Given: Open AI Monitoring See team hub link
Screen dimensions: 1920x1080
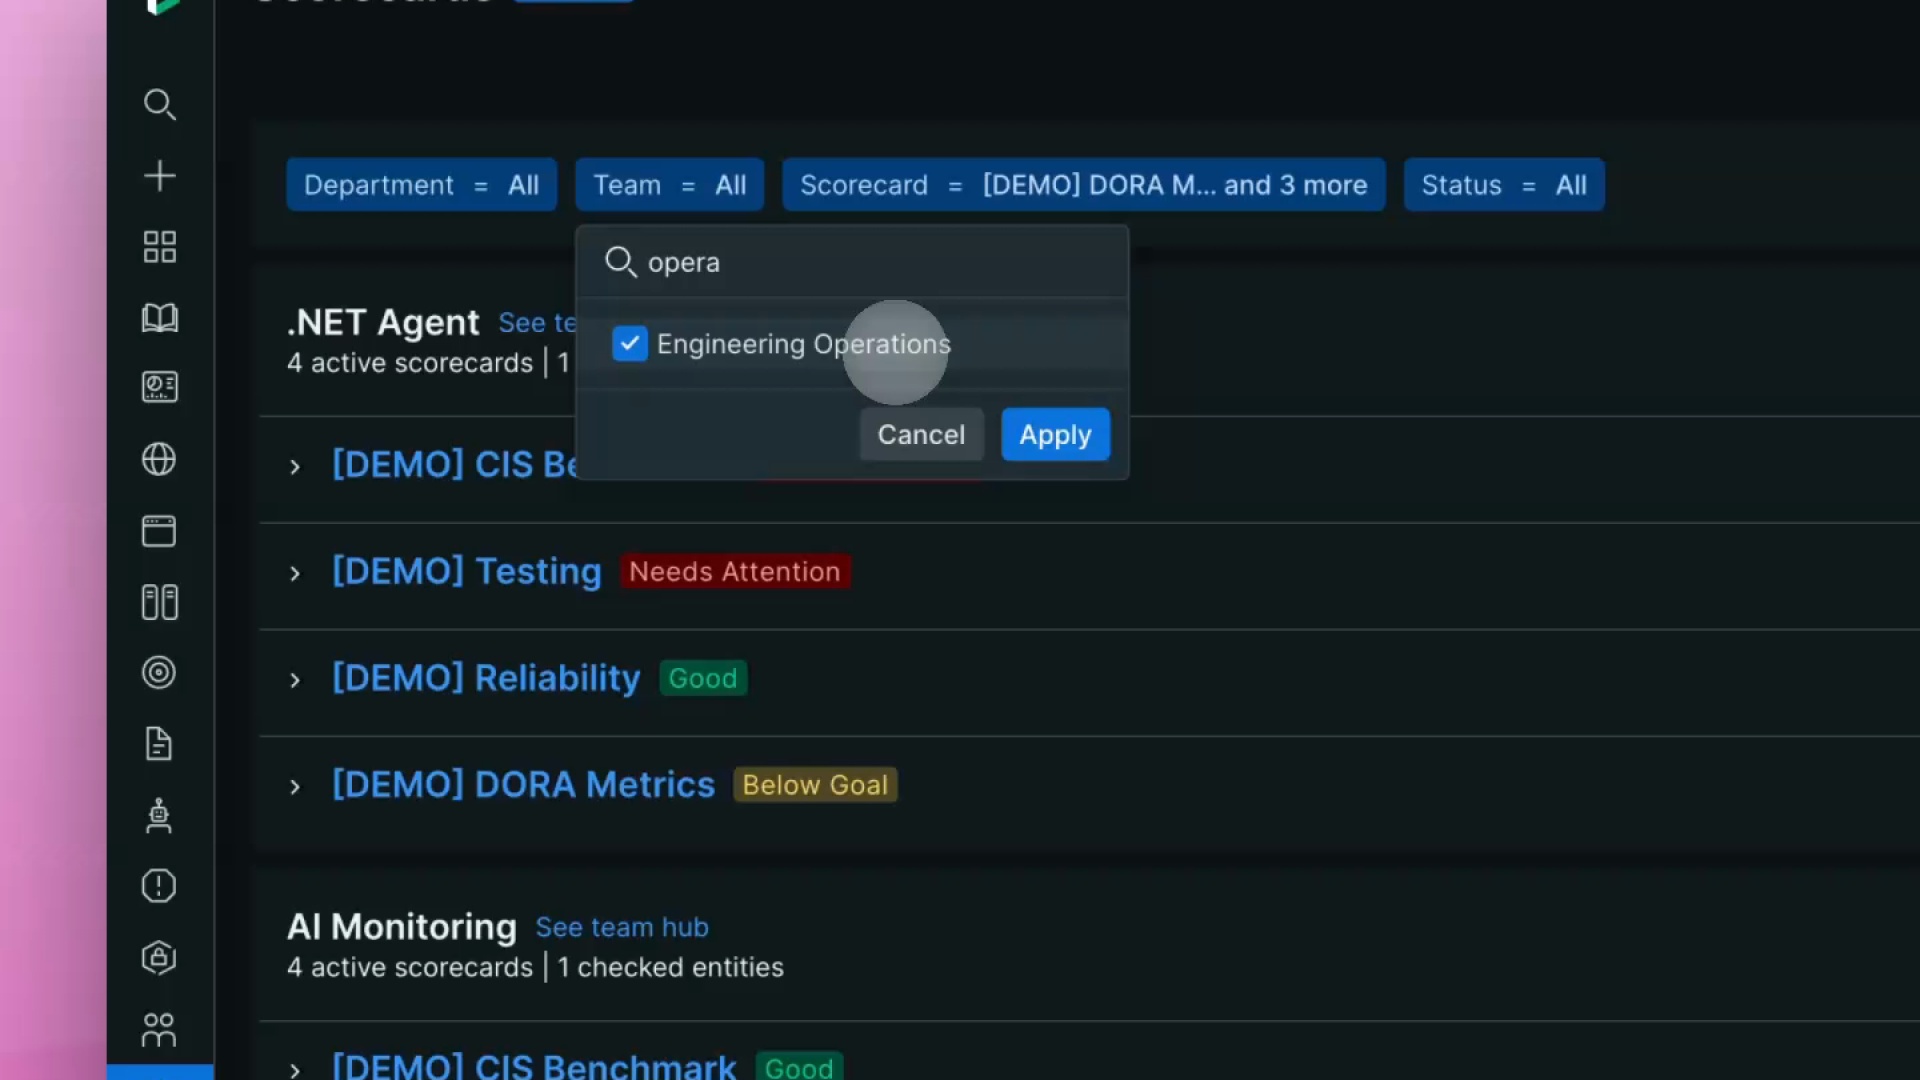Looking at the screenshot, I should [621, 927].
